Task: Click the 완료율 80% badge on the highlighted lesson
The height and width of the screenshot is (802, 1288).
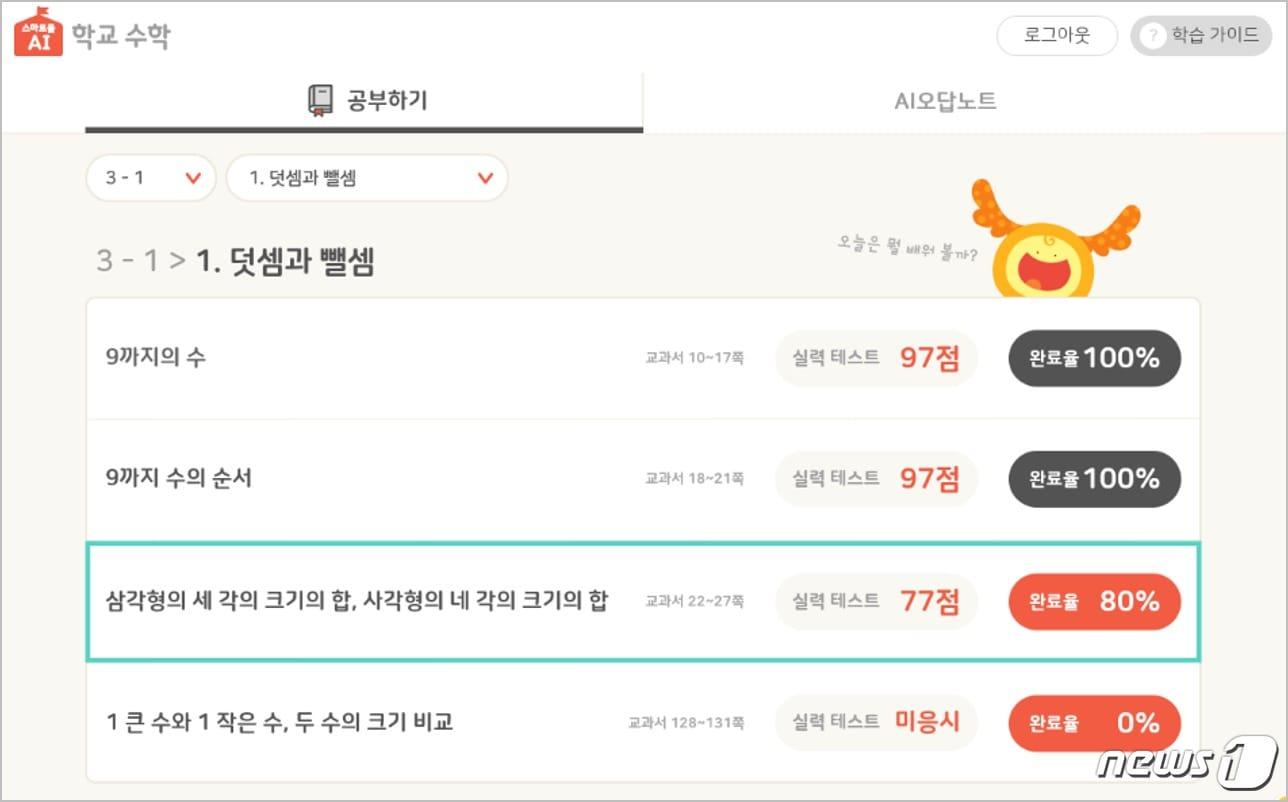Action: (x=1093, y=602)
